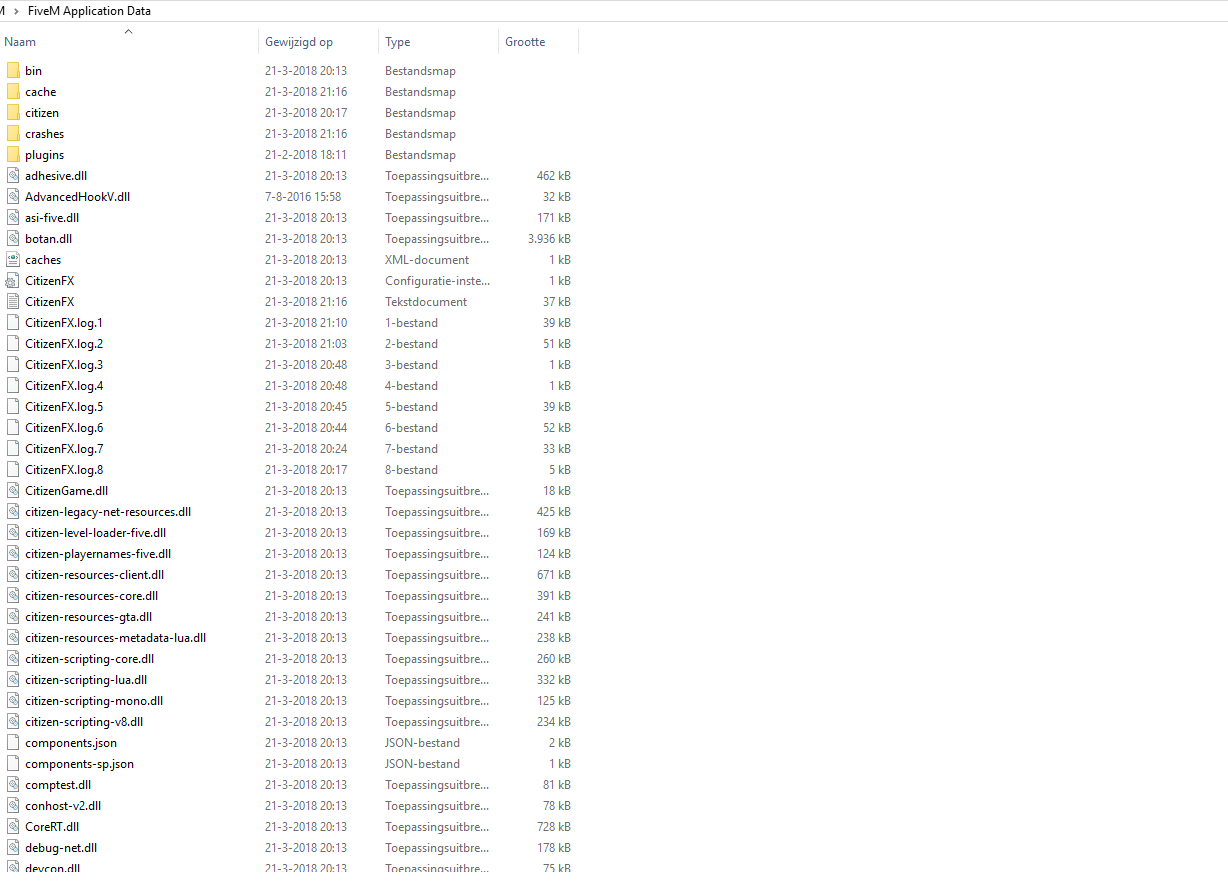1228x884 pixels.
Task: Click the Tekstdocument type cell
Action: coord(426,301)
